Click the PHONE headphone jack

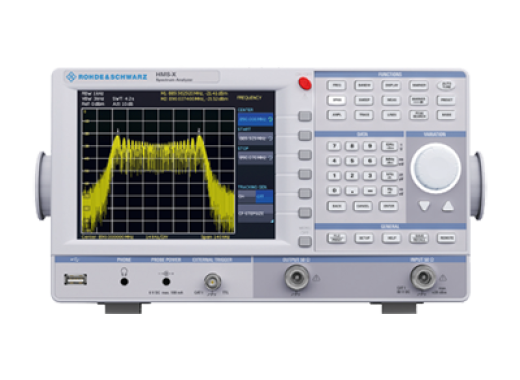point(124,282)
